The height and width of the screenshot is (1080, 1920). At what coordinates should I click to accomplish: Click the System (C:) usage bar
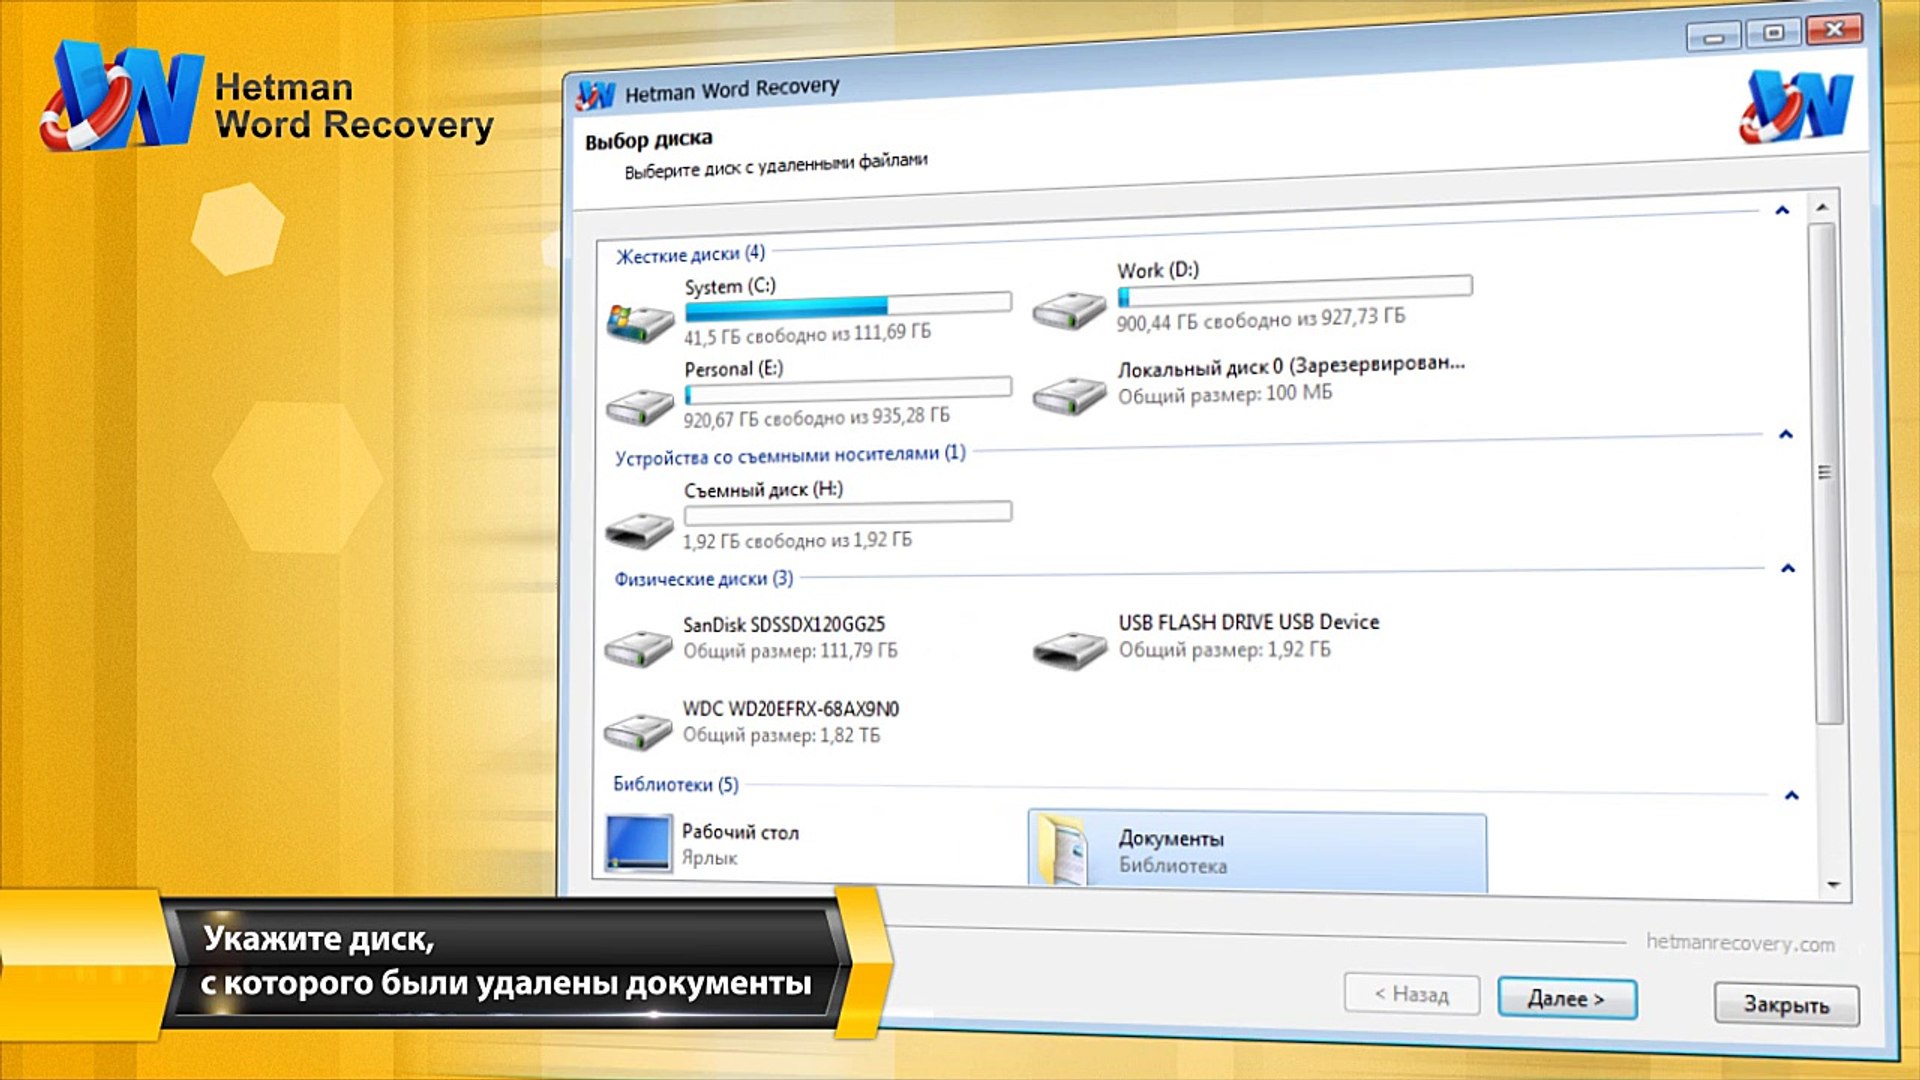click(x=848, y=304)
